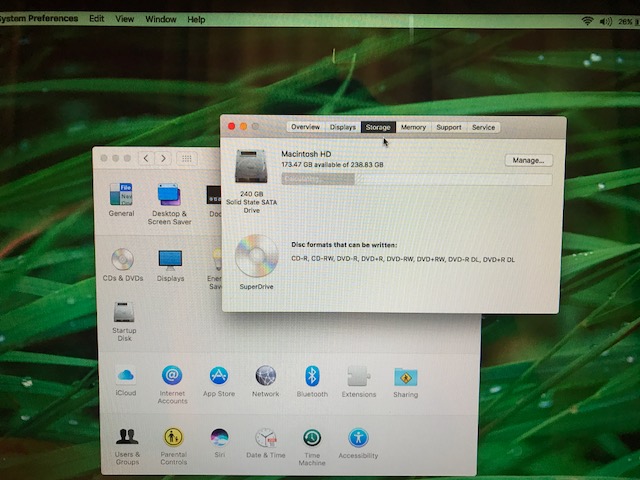Open the Window menu in menu bar

click(x=160, y=19)
